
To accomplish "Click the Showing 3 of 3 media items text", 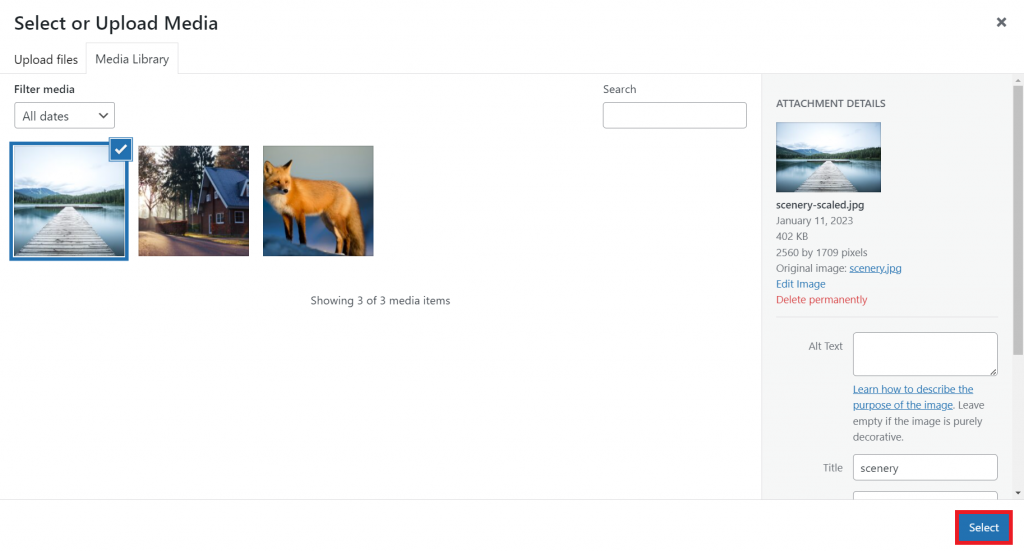I will tap(380, 300).
